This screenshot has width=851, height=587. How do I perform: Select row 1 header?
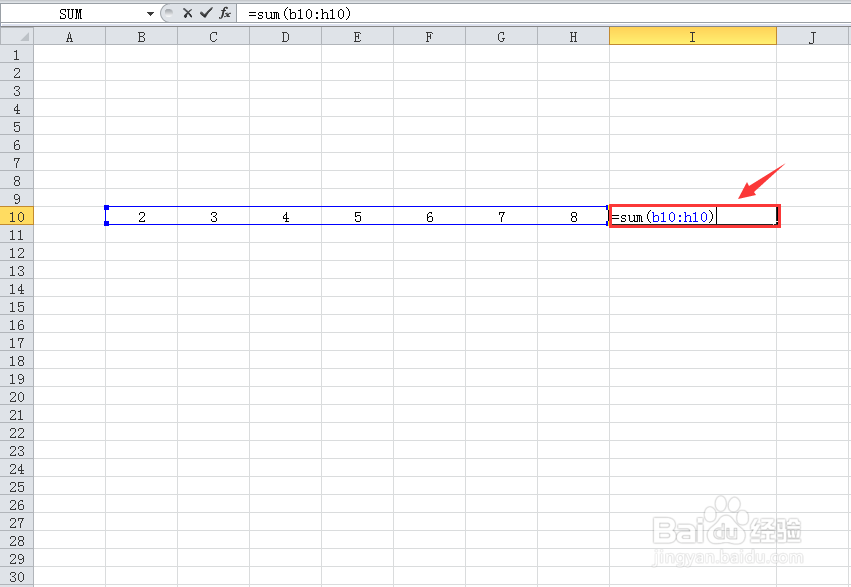tap(17, 55)
